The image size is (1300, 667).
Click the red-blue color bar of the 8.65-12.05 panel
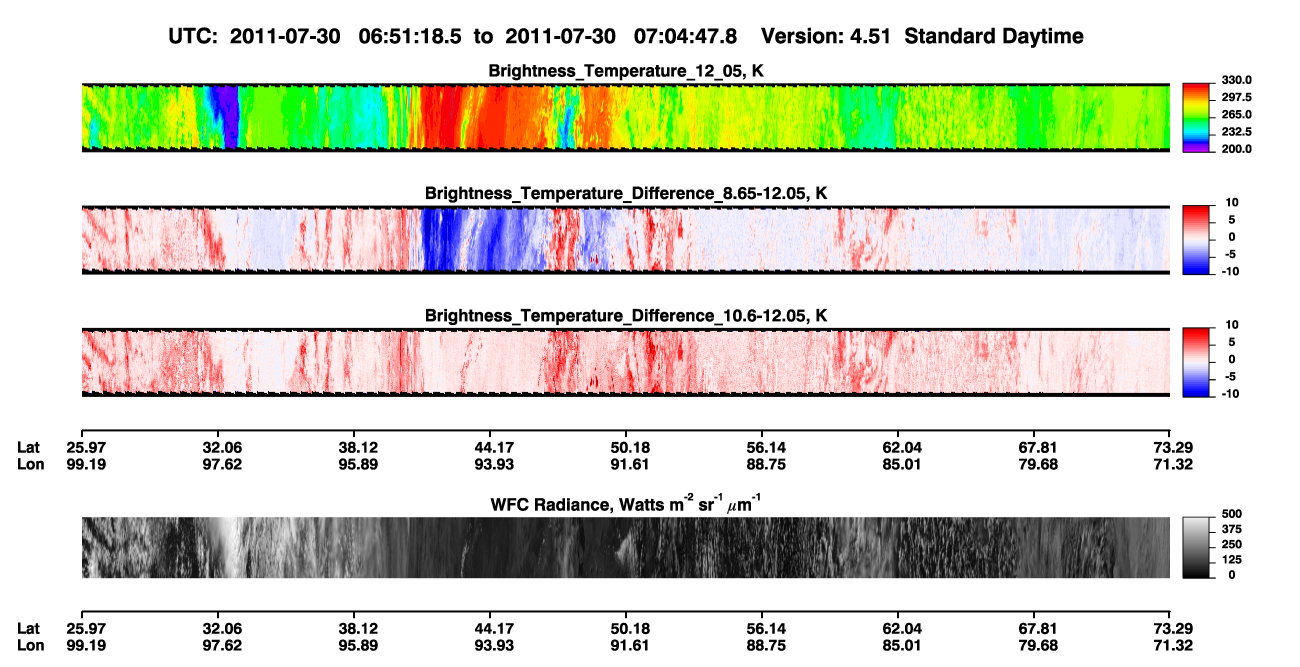tap(1198, 240)
